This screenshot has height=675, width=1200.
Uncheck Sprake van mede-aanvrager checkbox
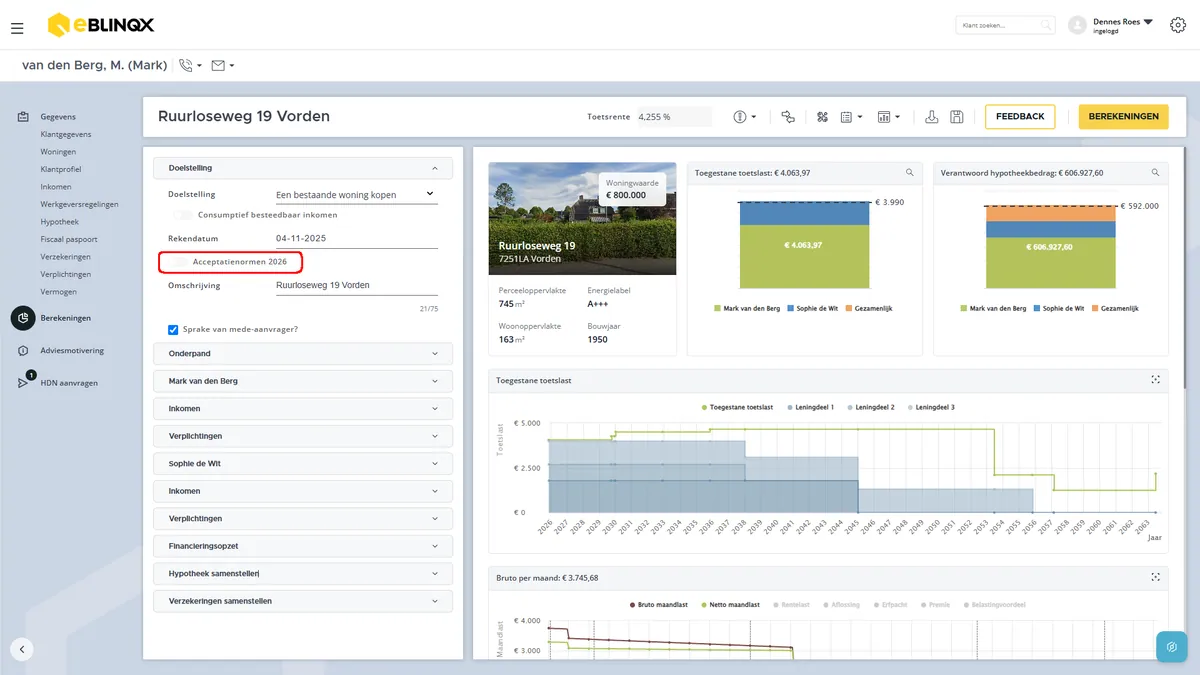coord(174,329)
